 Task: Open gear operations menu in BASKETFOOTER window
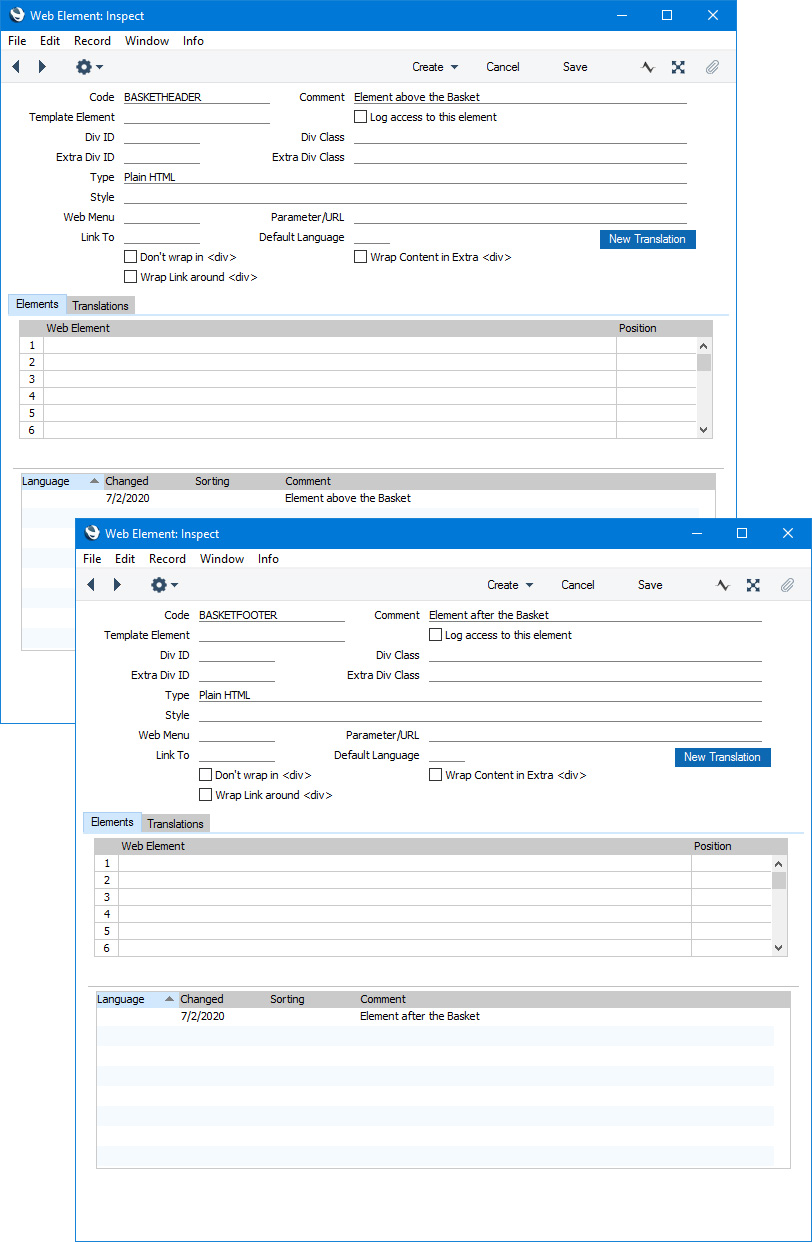164,585
